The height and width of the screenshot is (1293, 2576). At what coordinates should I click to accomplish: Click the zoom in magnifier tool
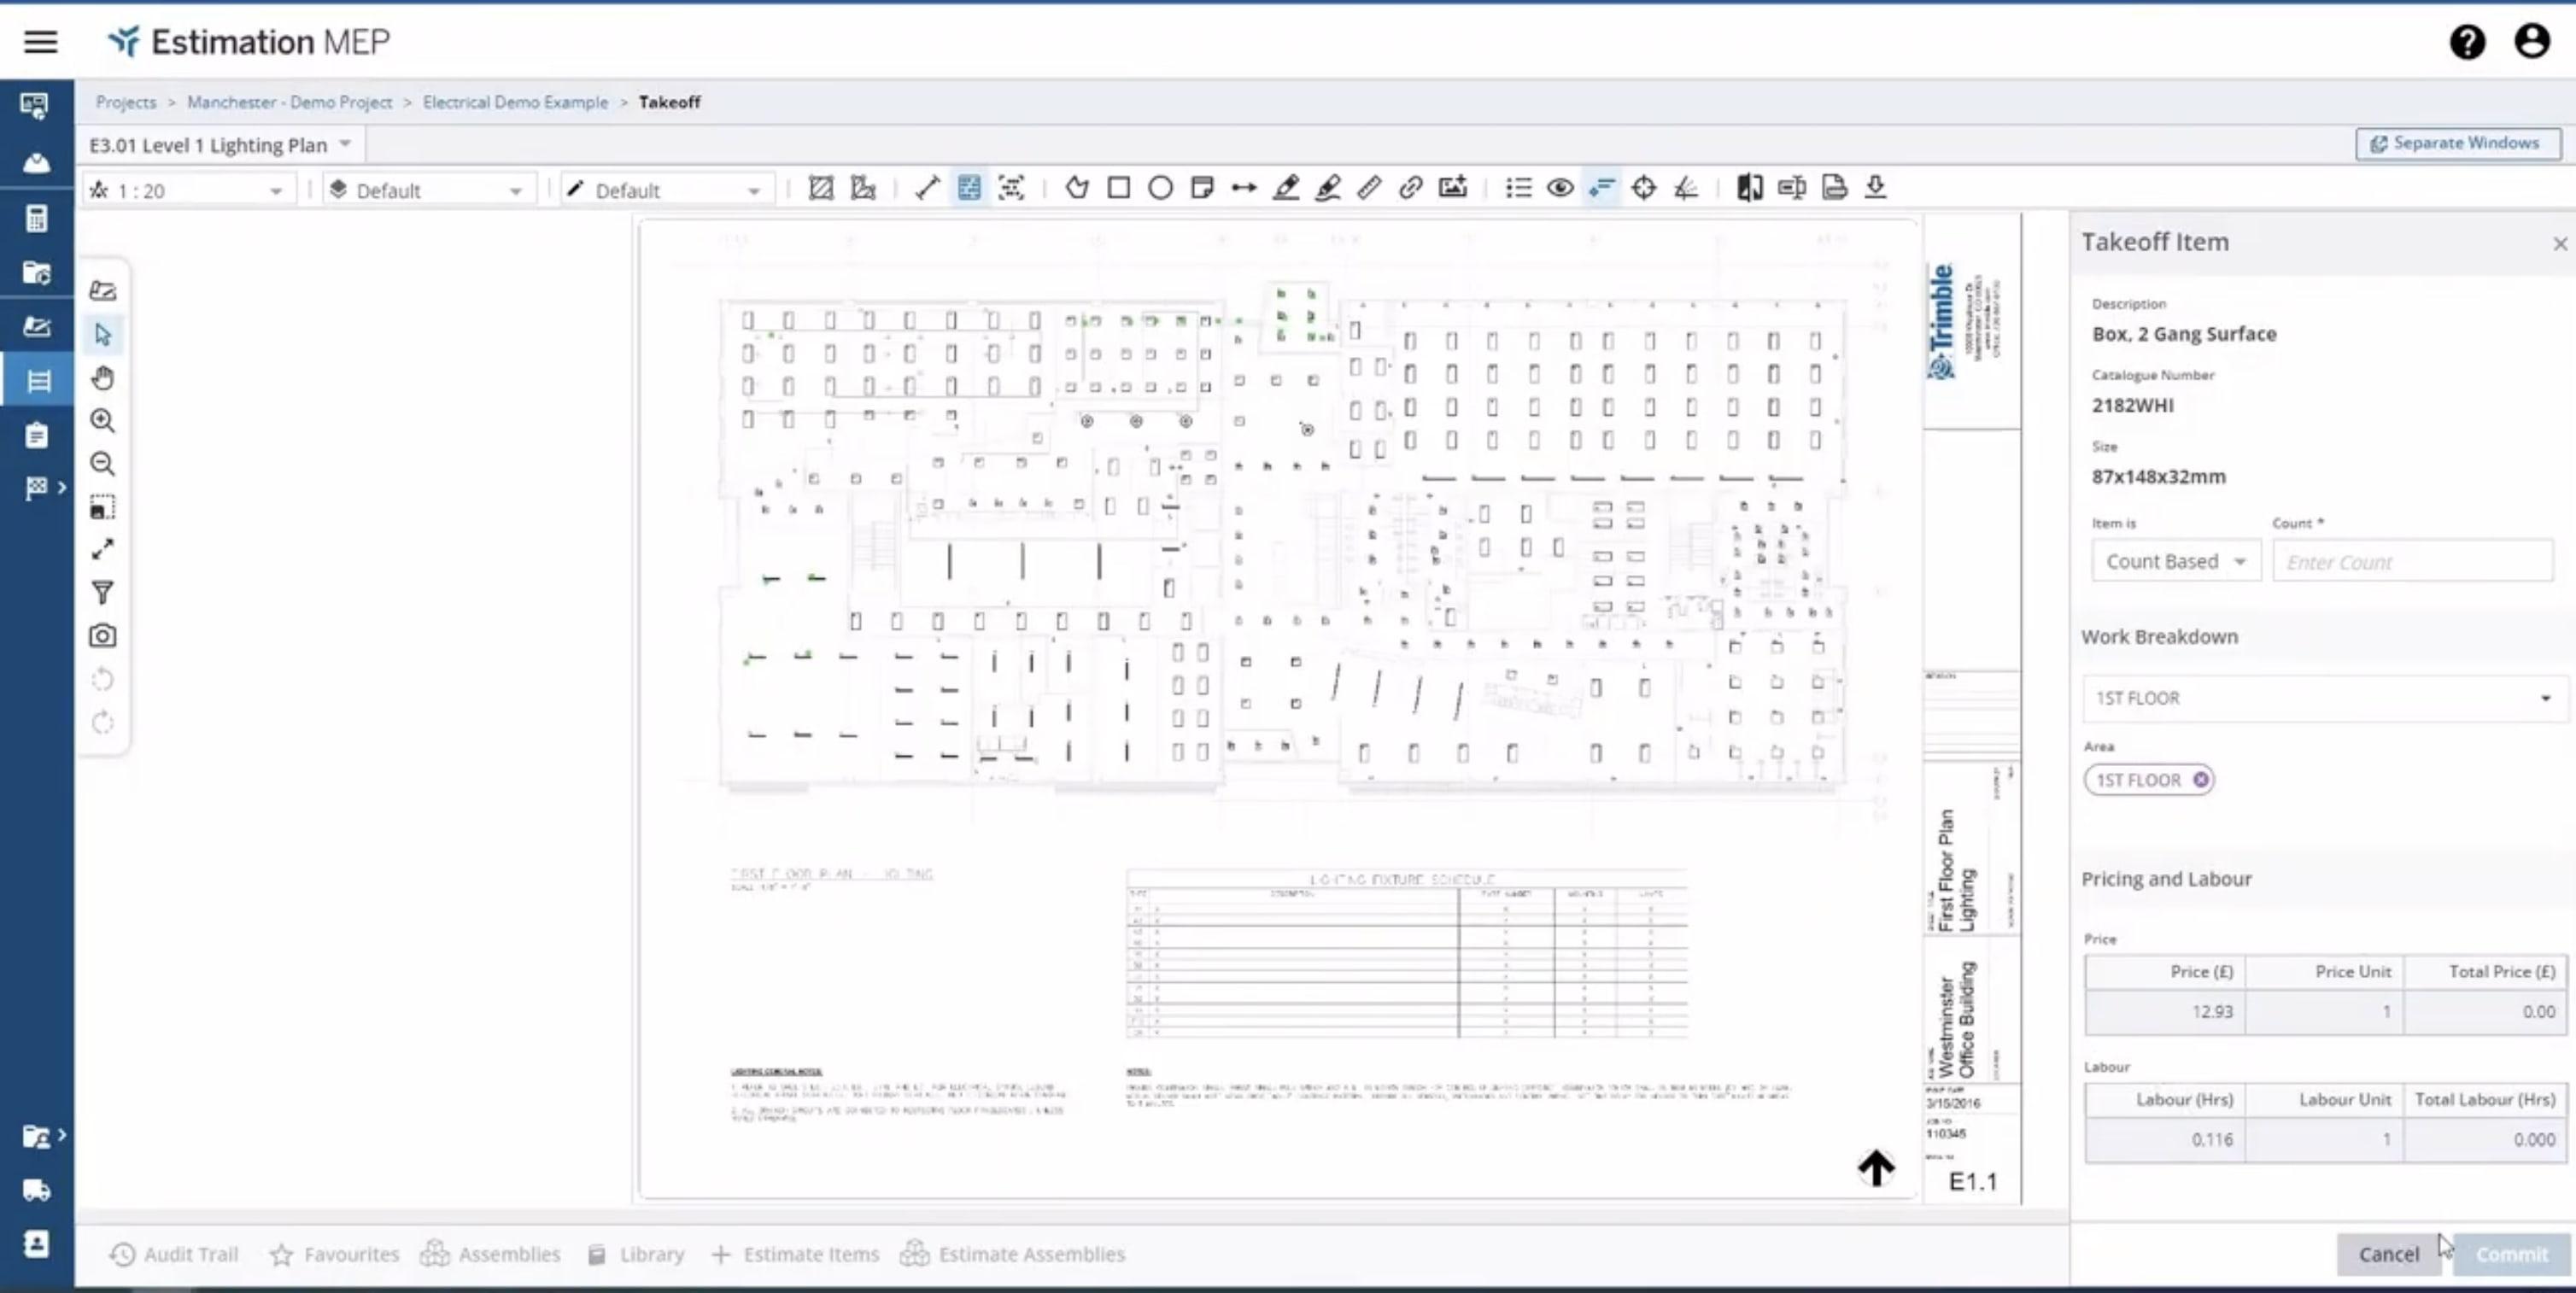pos(102,421)
